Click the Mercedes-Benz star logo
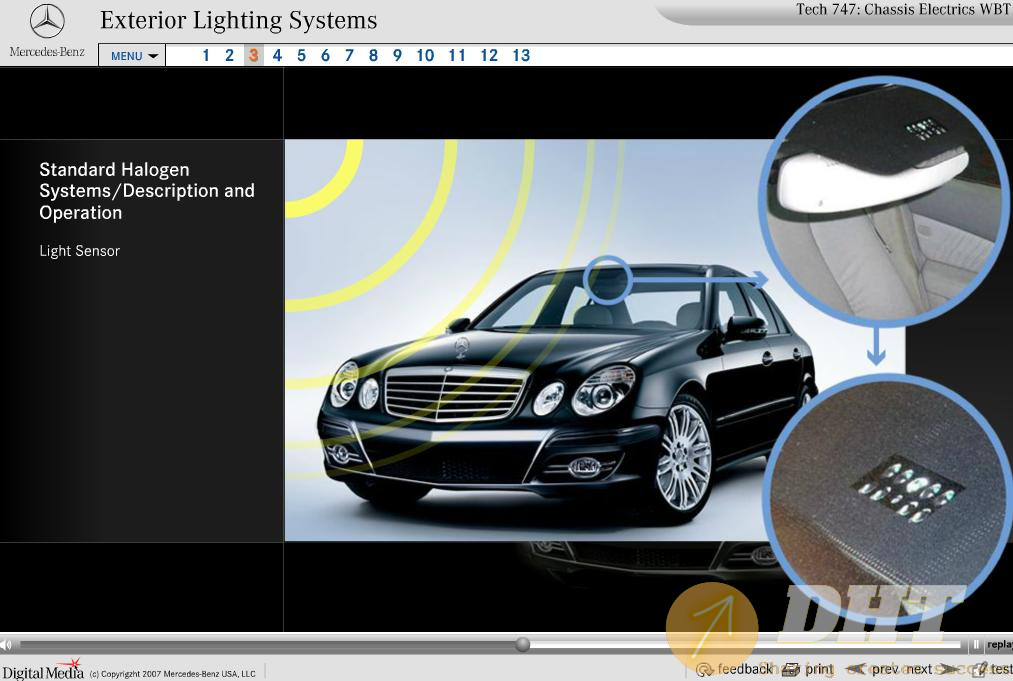The width and height of the screenshot is (1013, 681). click(47, 21)
